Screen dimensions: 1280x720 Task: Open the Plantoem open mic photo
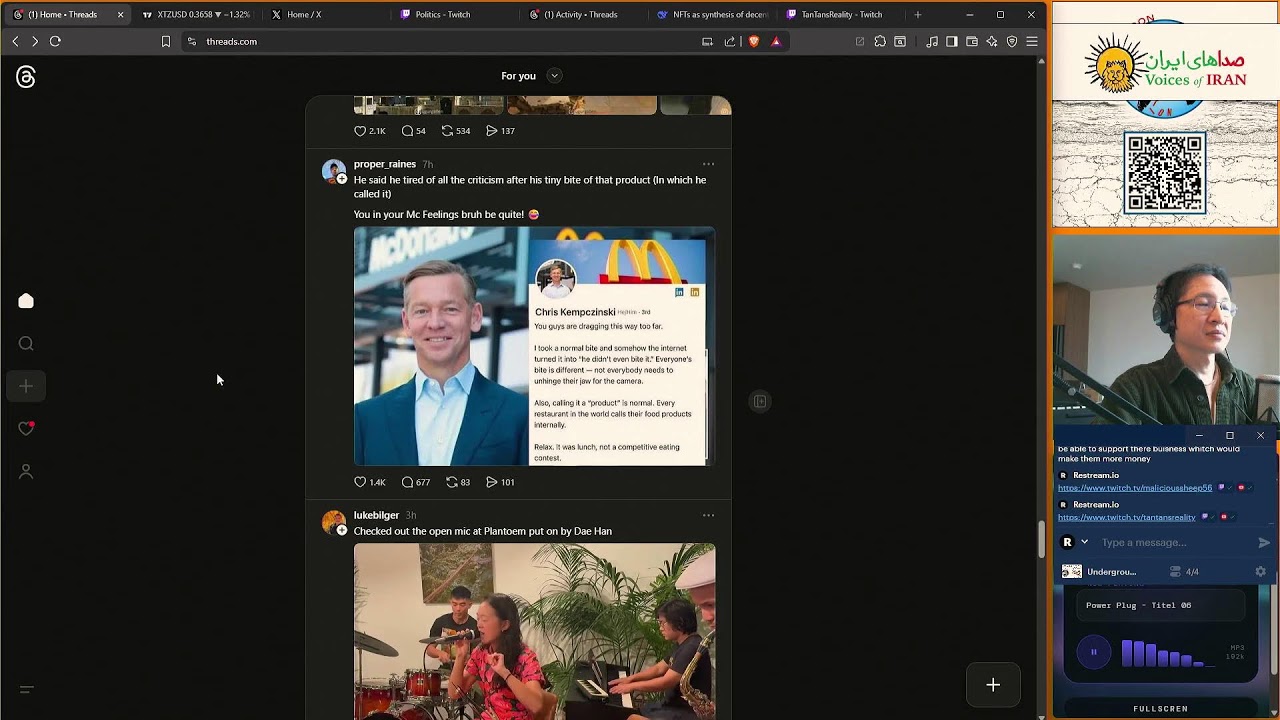(x=534, y=631)
